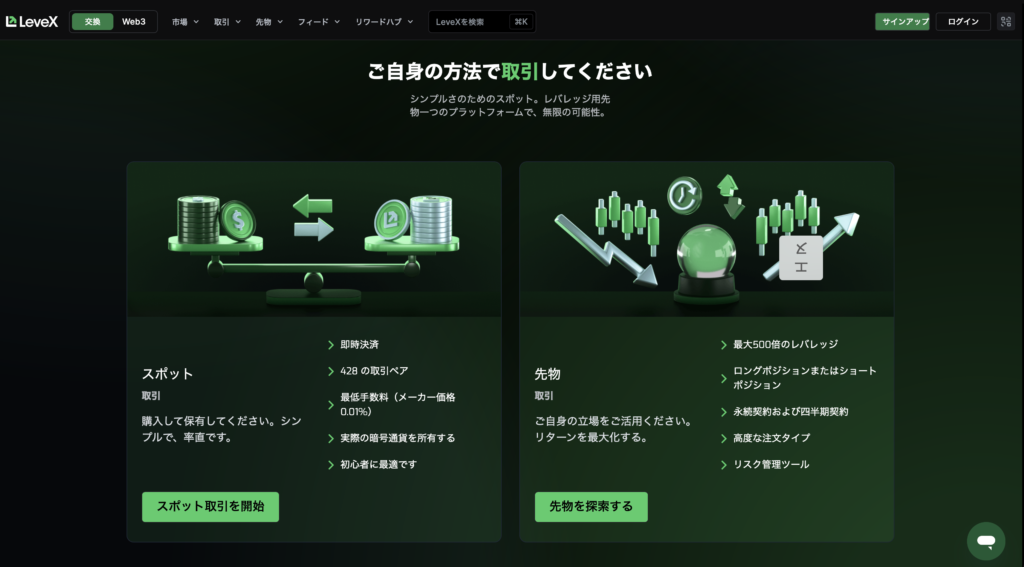
Task: Click the chevron beside 初心者に最適です
Action: (331, 465)
